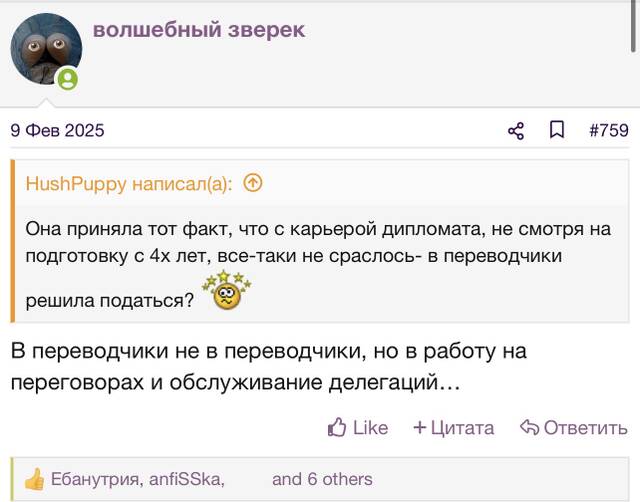Bookmark this post with the bookmark icon
640x502 pixels.
pos(557,130)
